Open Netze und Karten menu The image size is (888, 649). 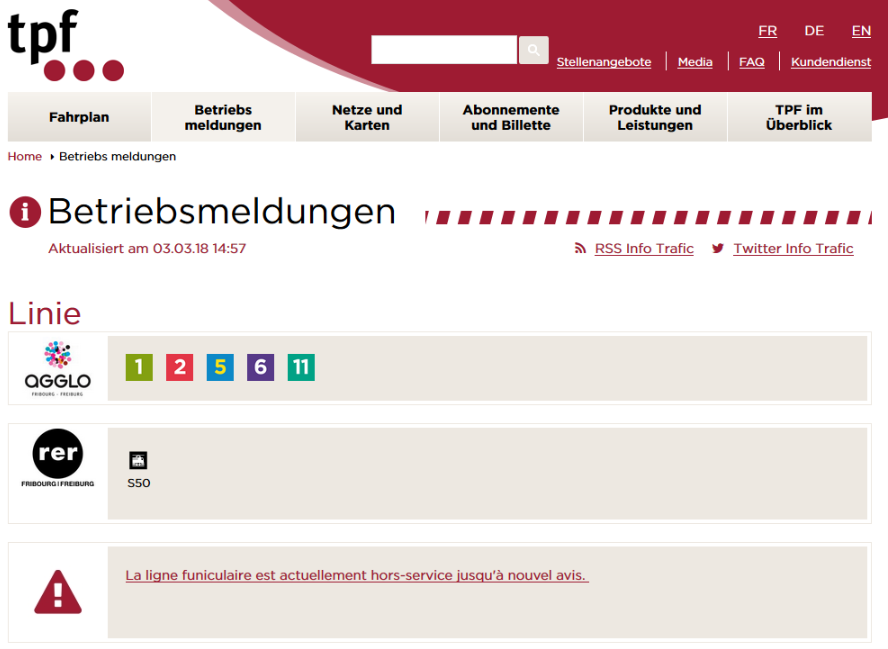click(367, 118)
